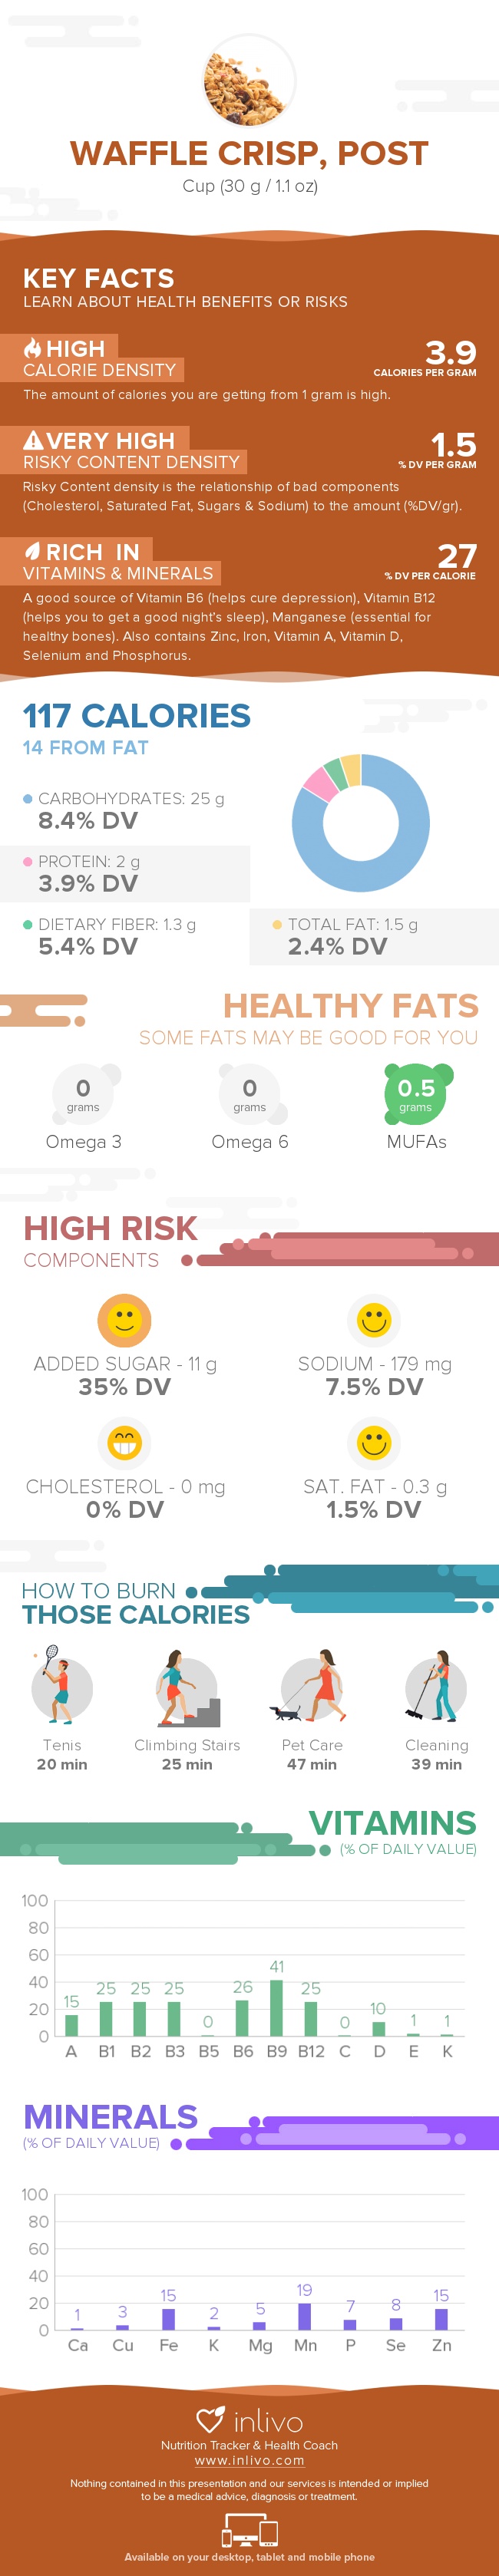
Task: Click the Pet Care dog-walking icon
Action: pyautogui.click(x=311, y=1687)
